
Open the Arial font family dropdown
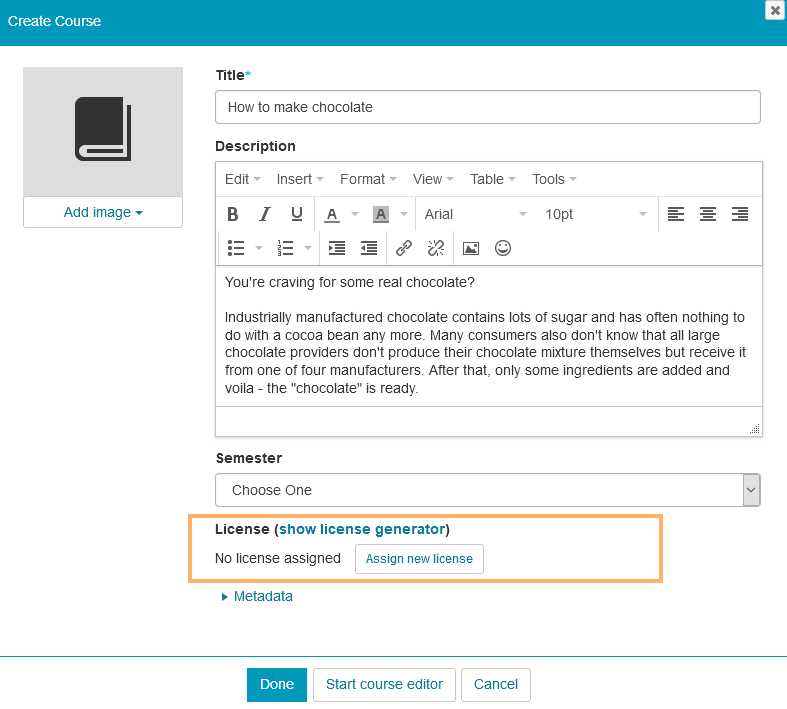point(475,214)
